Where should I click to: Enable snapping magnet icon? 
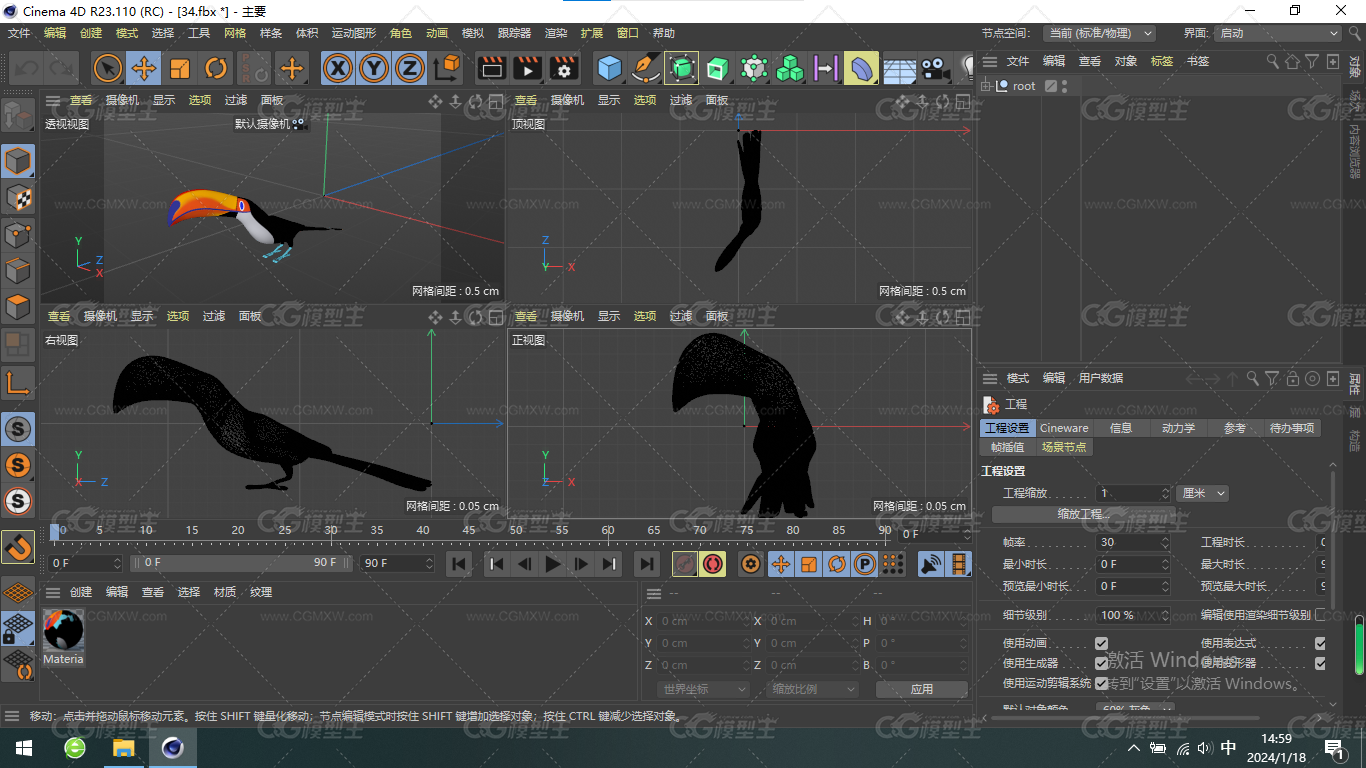18,547
